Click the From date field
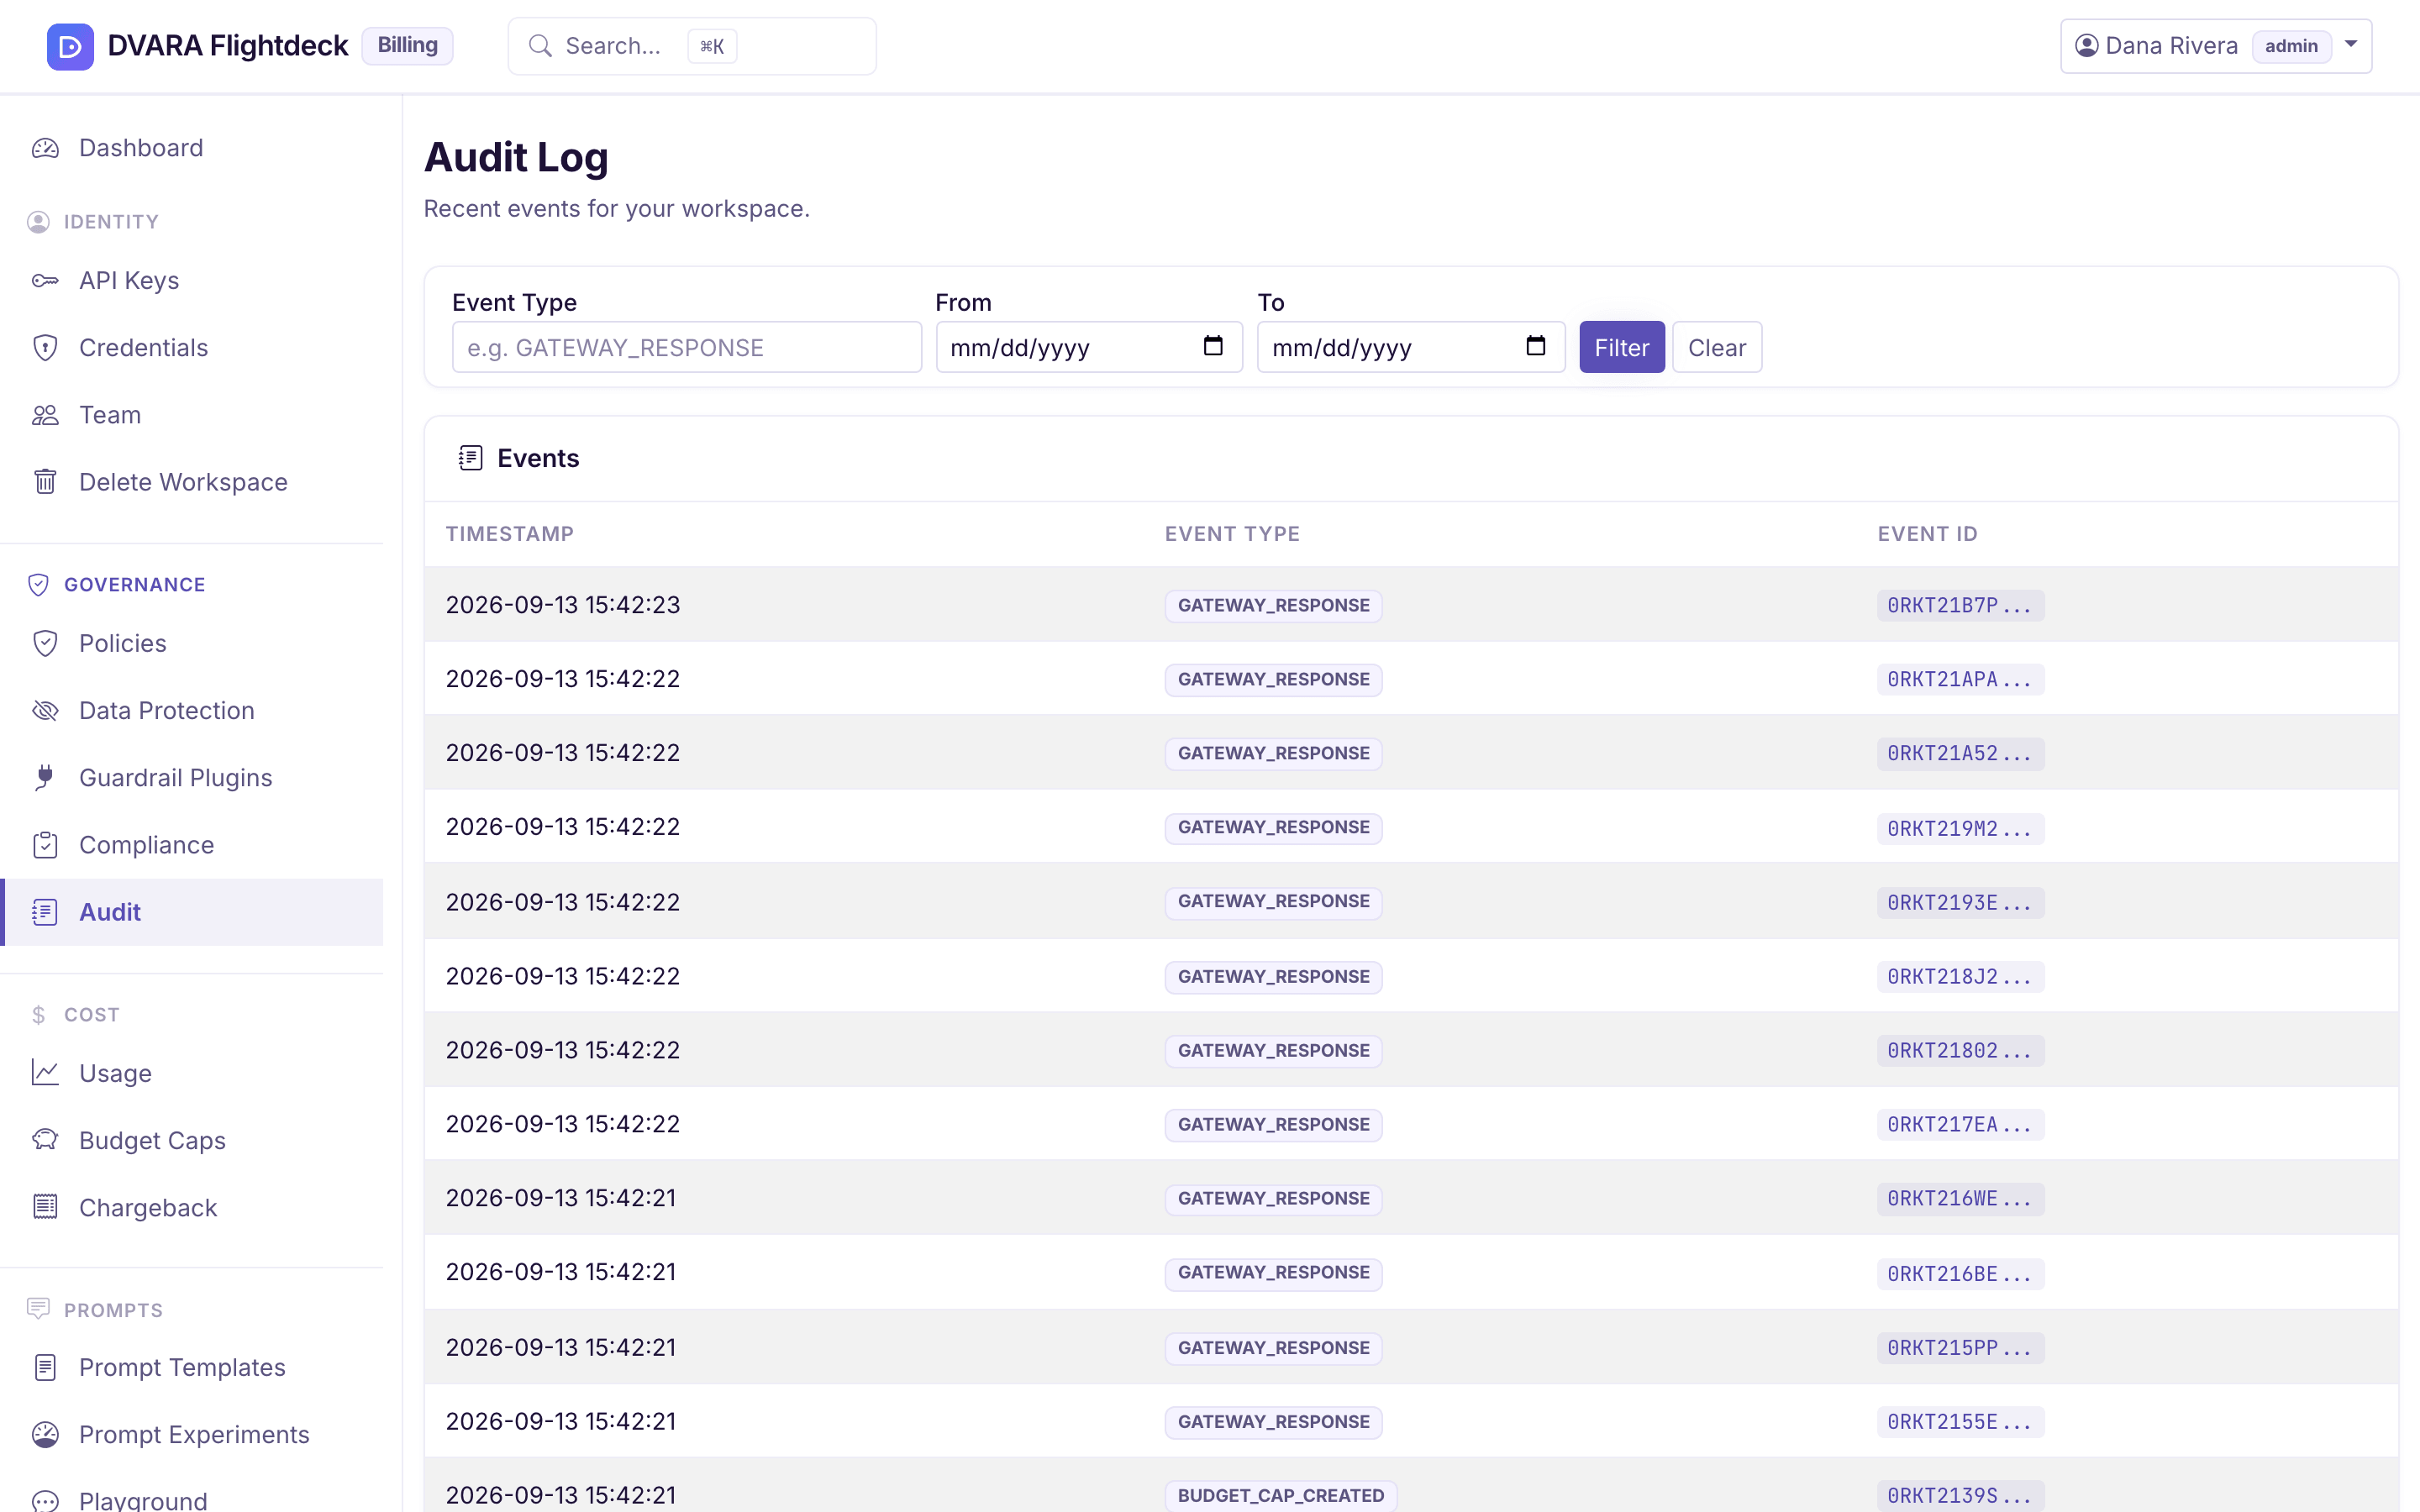 1089,347
